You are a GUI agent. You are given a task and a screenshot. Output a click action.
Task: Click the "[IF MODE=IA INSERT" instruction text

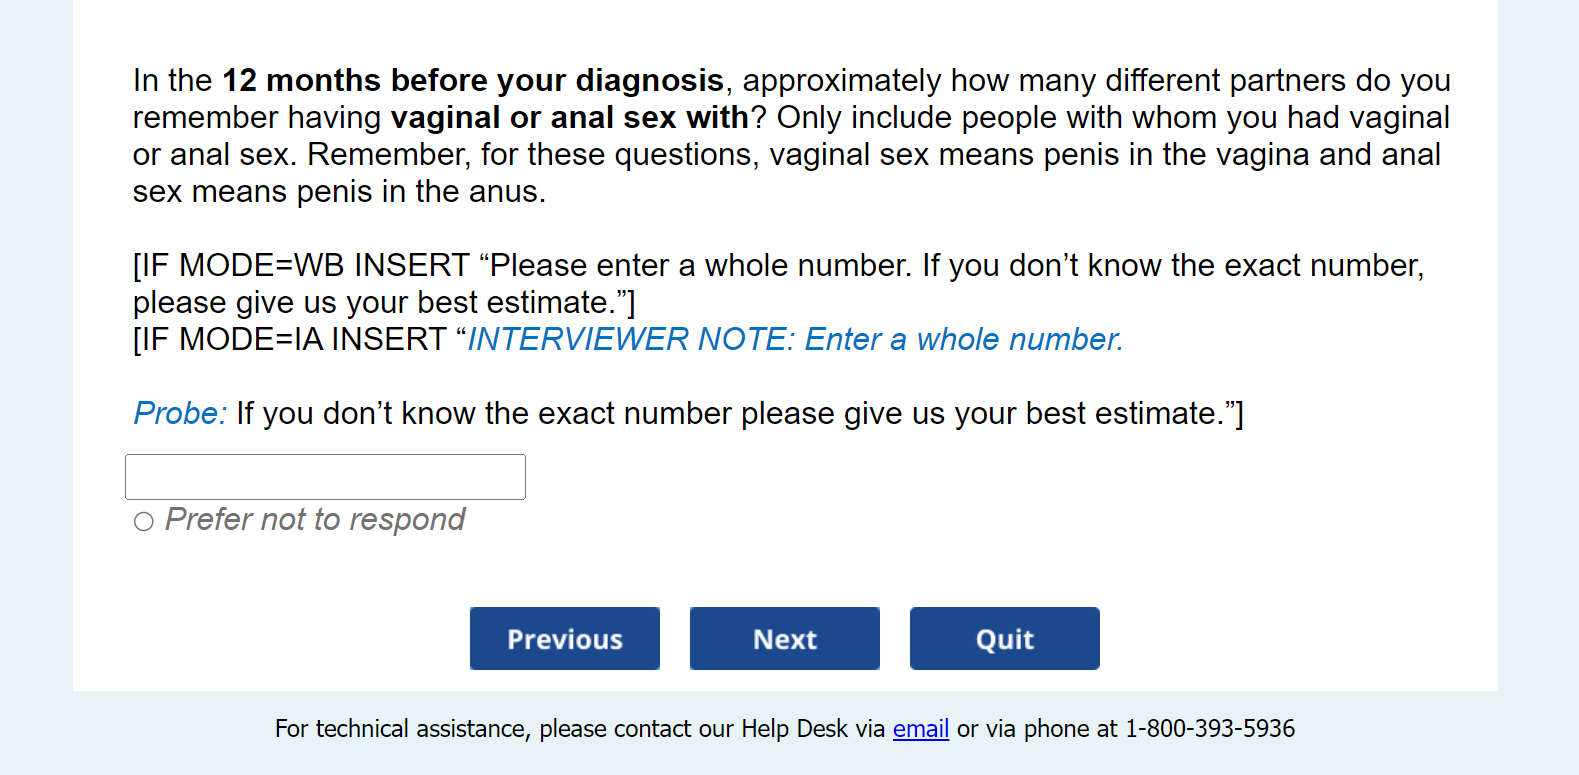(290, 340)
